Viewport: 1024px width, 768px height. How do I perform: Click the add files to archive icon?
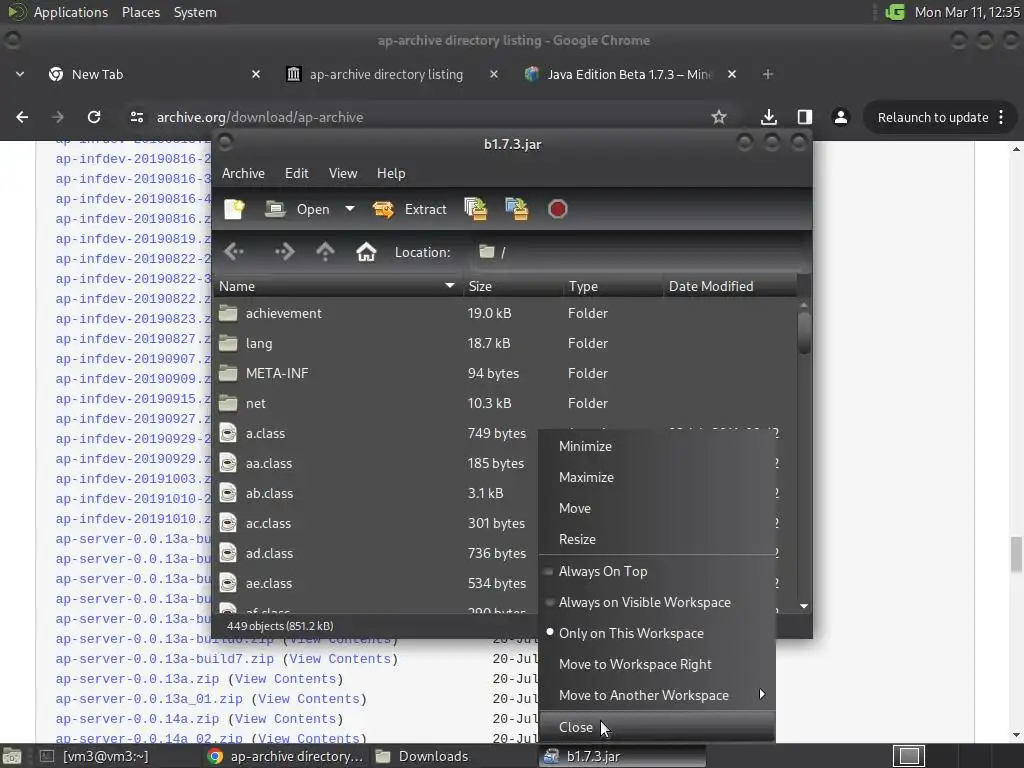[475, 209]
